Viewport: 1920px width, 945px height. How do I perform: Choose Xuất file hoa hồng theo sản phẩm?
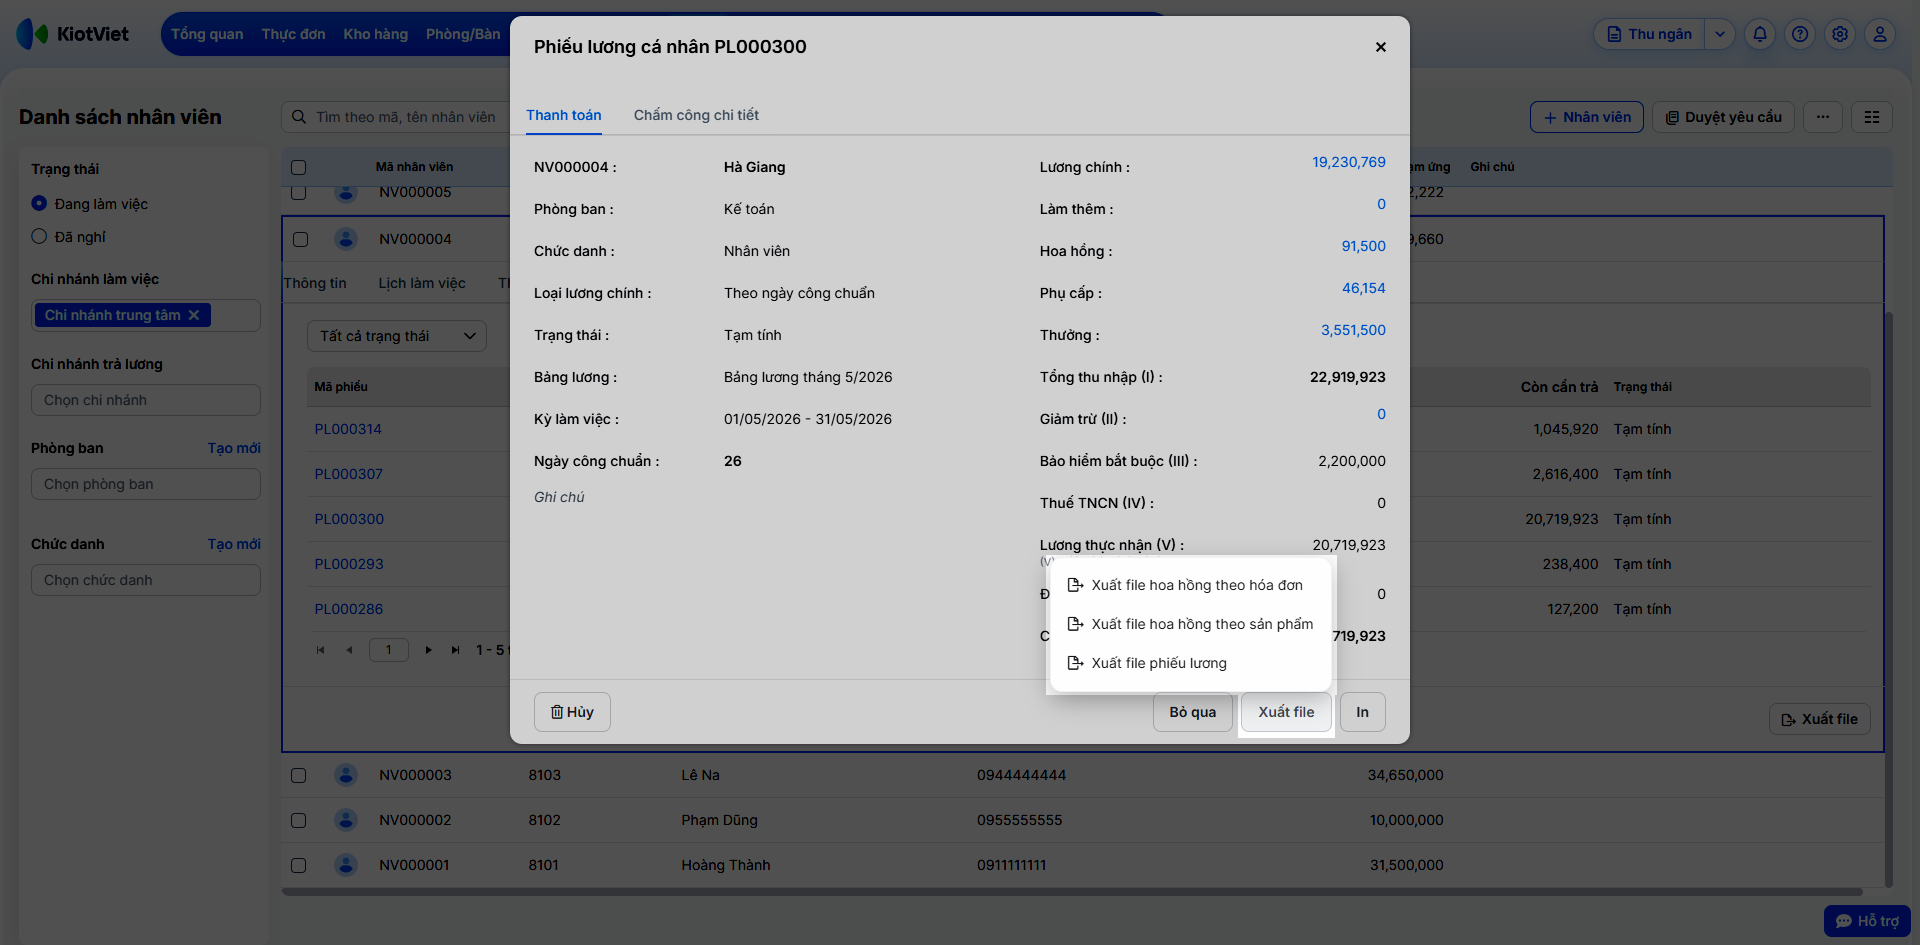tap(1189, 624)
